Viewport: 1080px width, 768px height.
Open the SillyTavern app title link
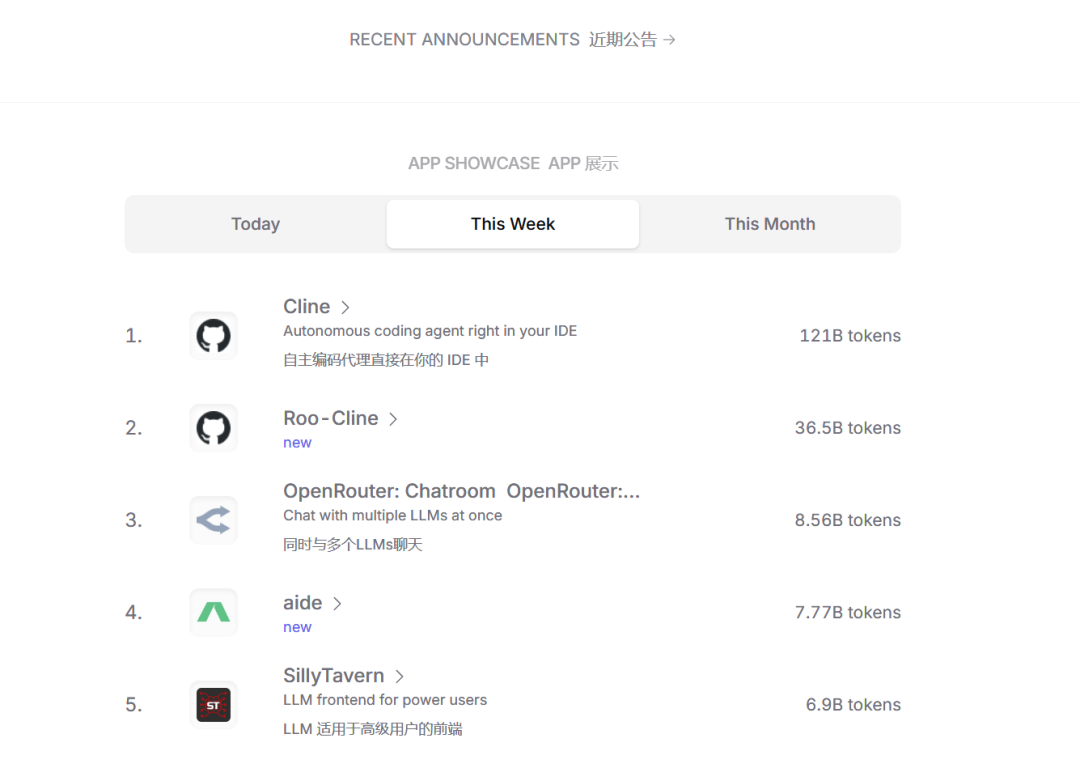point(332,676)
